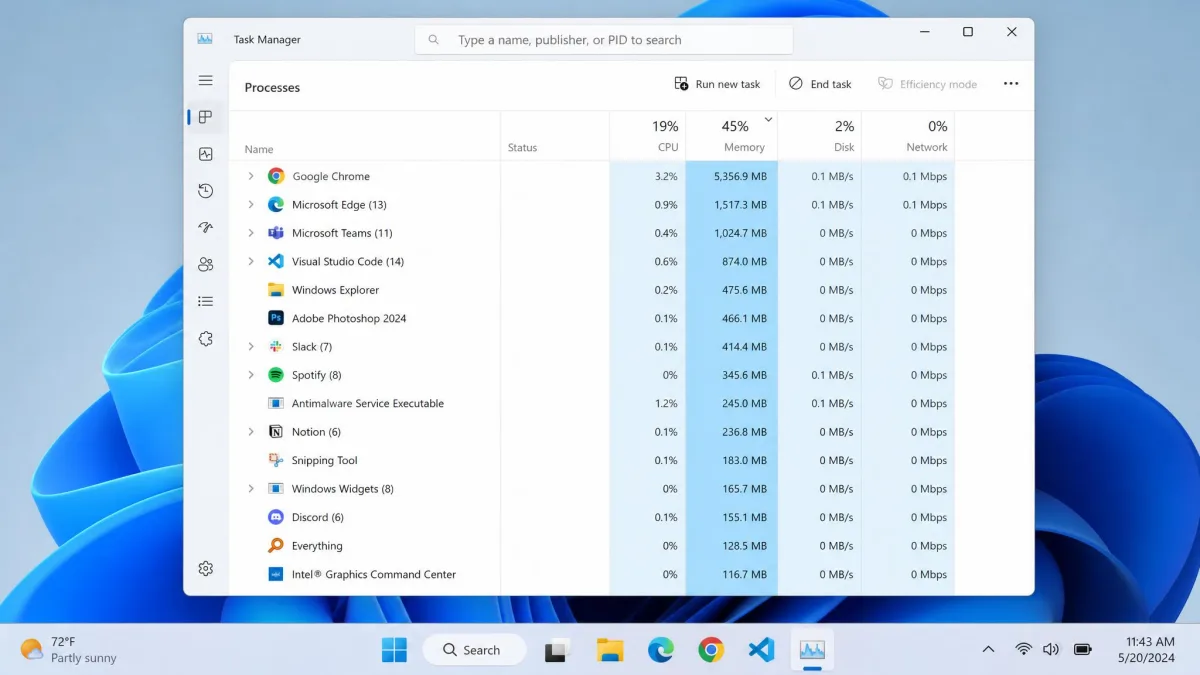Click the Visual Studio Code process icon
The height and width of the screenshot is (675, 1200).
pos(276,261)
